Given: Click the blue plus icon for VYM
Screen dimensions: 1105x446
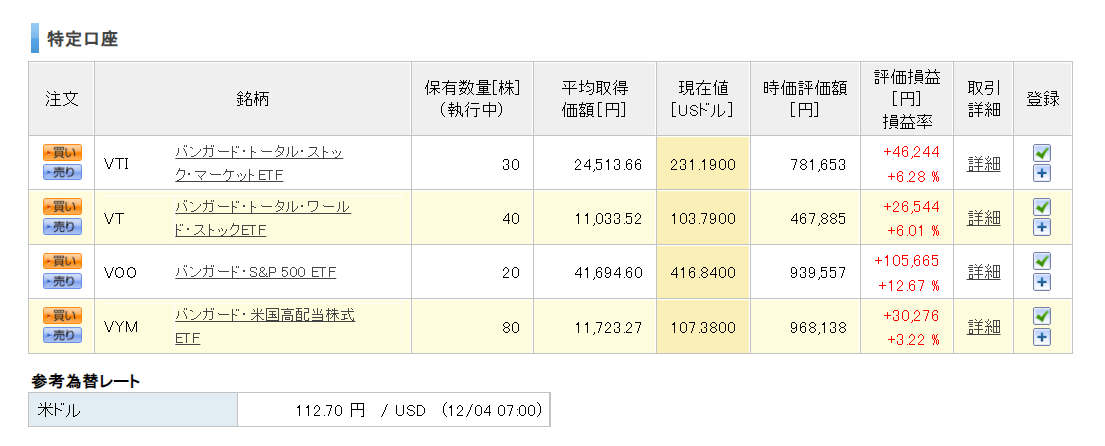Looking at the screenshot, I should coord(1042,337).
